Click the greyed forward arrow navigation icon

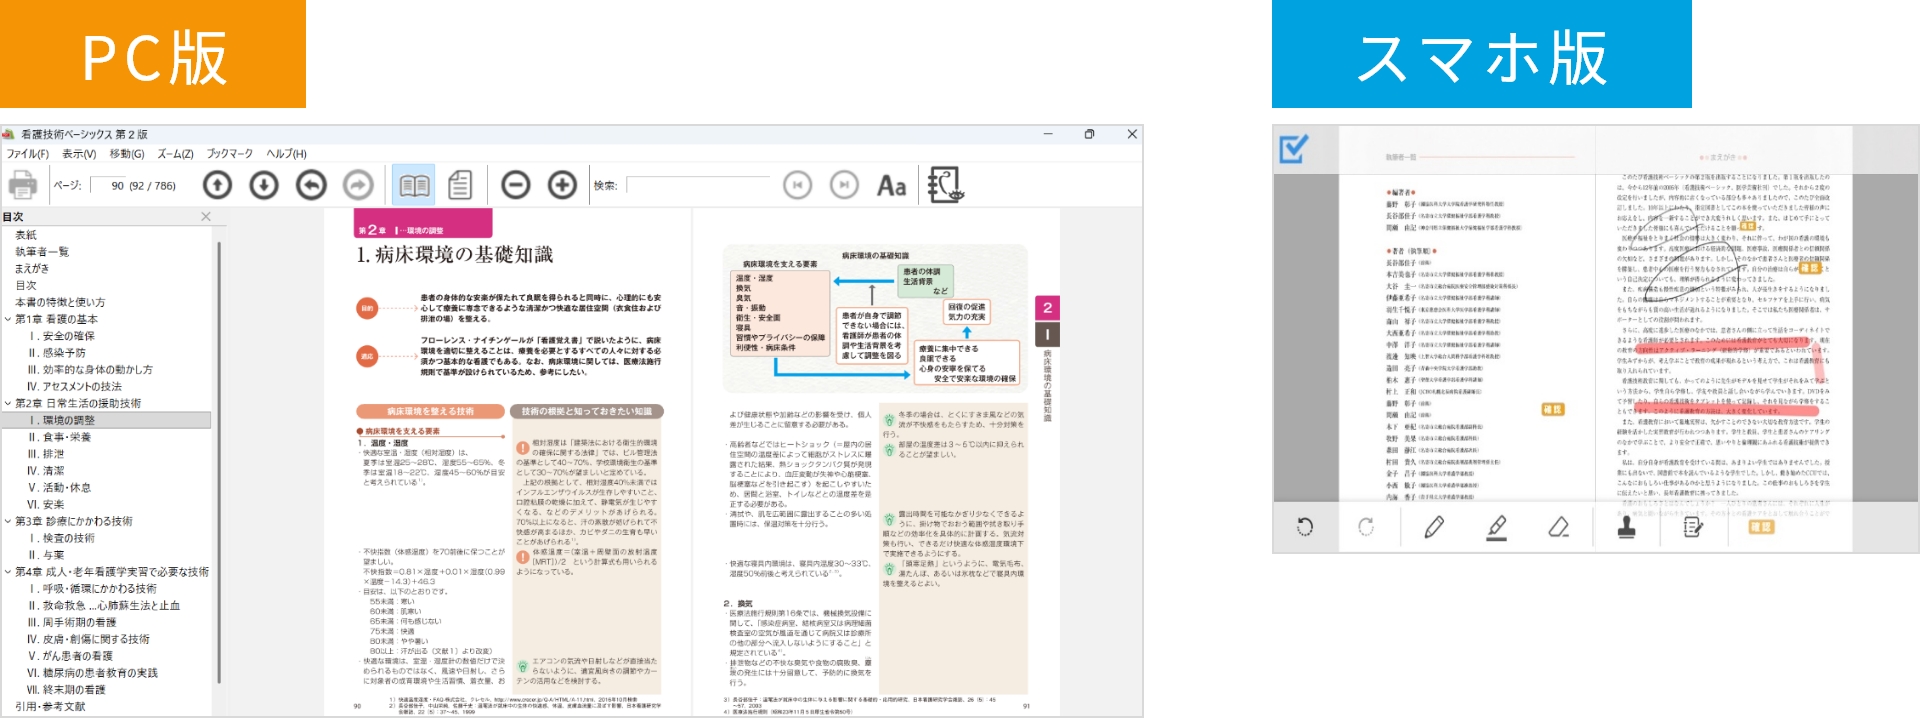(358, 185)
